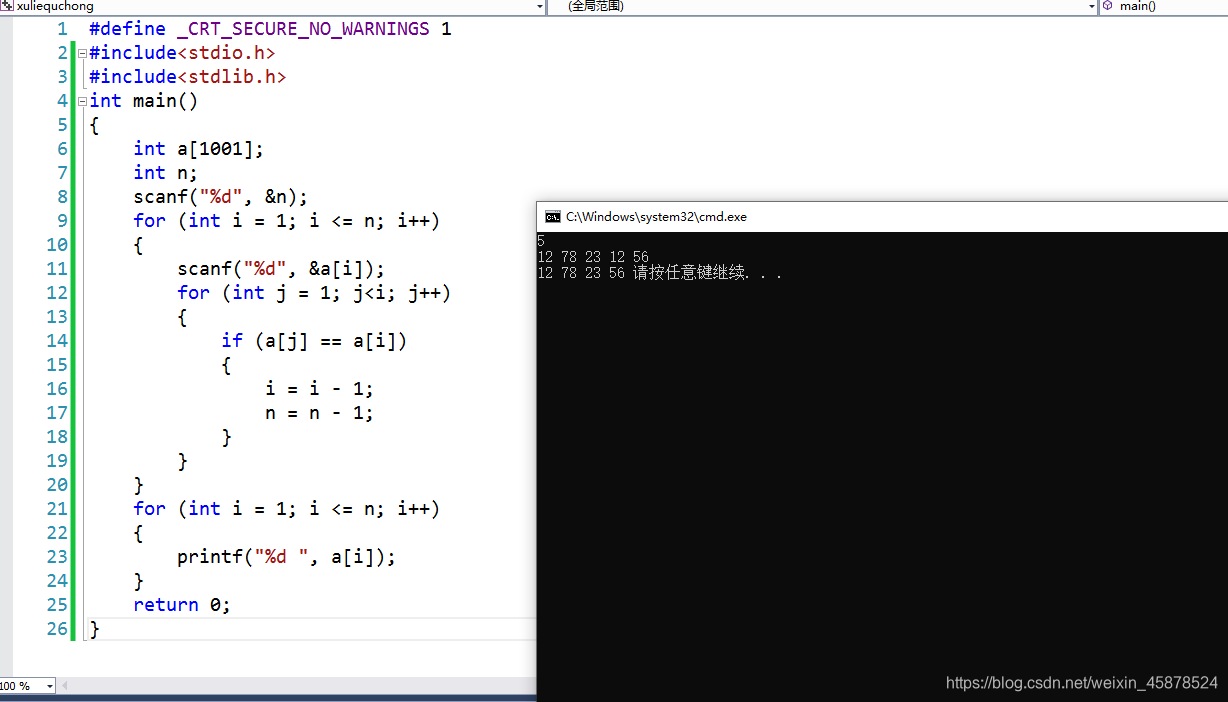Click the cmd.exe window title bar

click(x=882, y=216)
